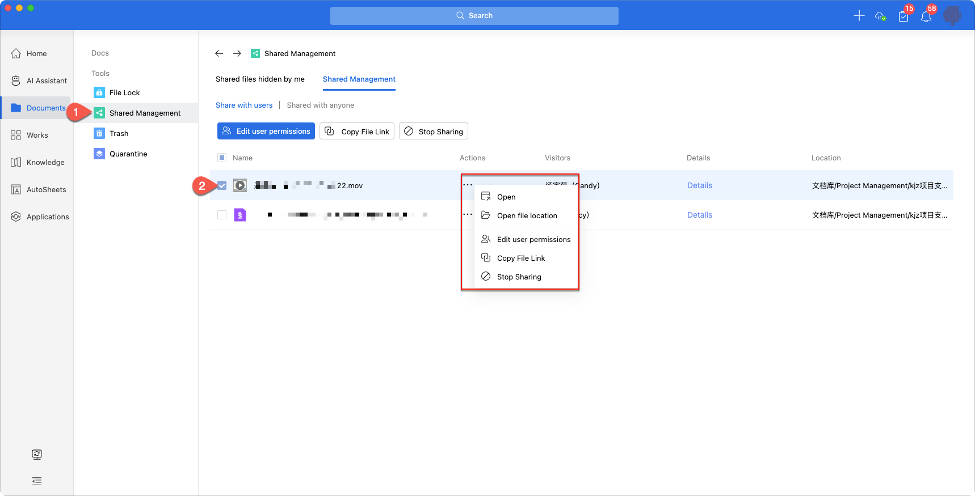
Task: Toggle the select-all checkbox in header
Action: pos(222,158)
